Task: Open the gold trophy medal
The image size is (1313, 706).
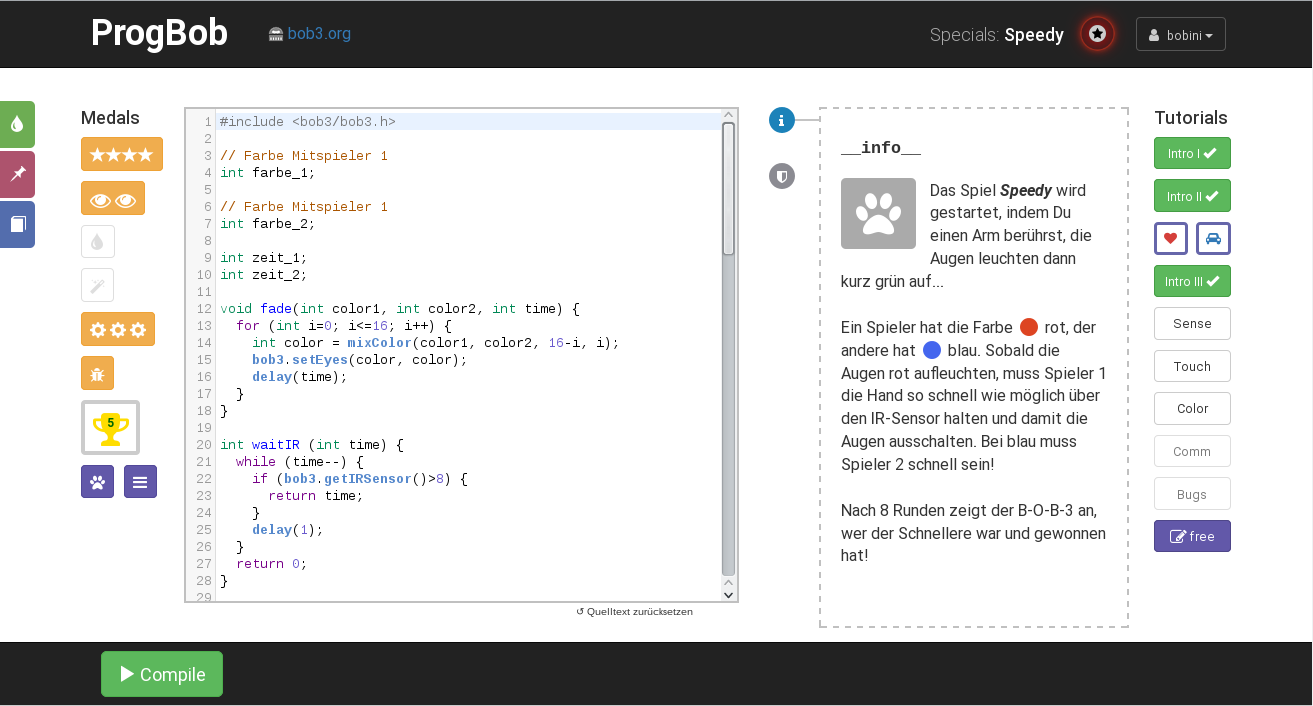Action: (x=110, y=428)
